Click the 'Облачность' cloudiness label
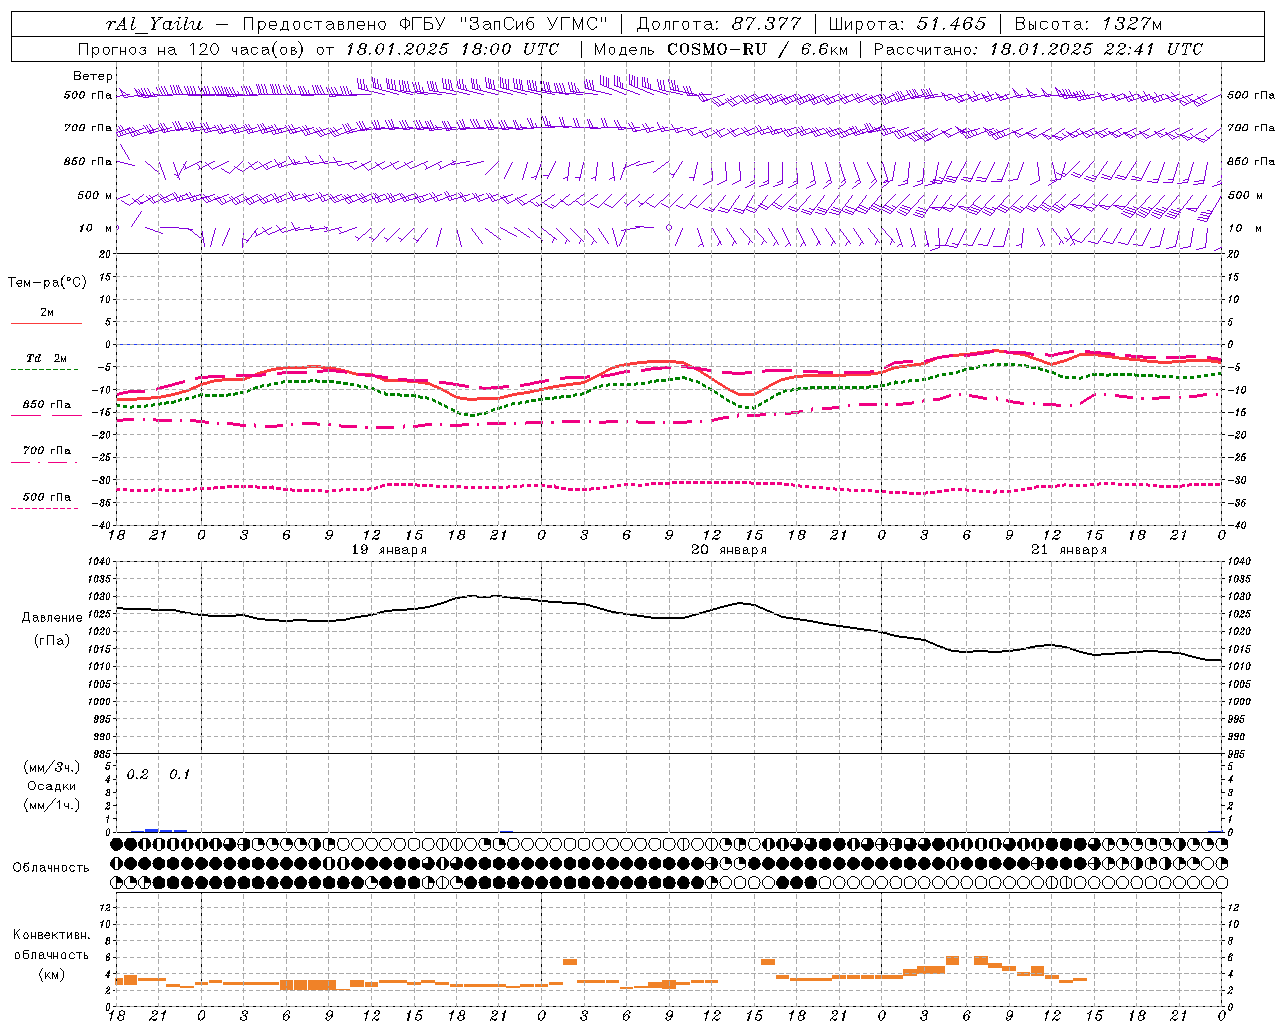This screenshot has width=1280, height=1024. tap(51, 867)
